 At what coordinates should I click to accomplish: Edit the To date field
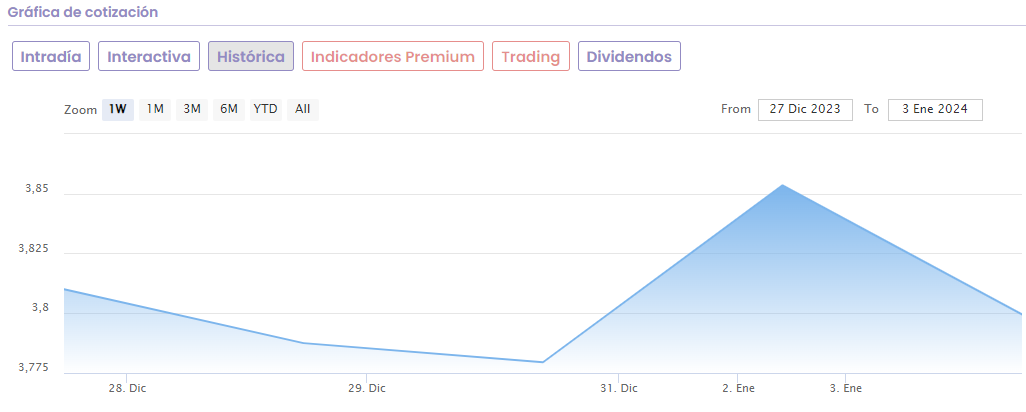click(934, 109)
